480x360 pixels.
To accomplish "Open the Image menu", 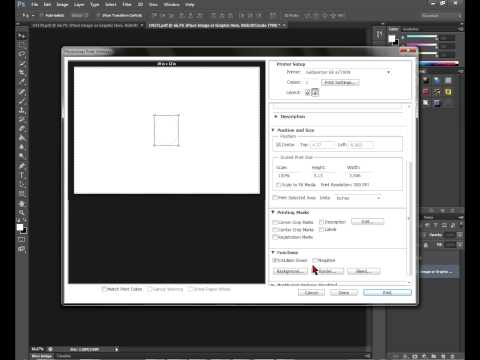I will click(62, 5).
